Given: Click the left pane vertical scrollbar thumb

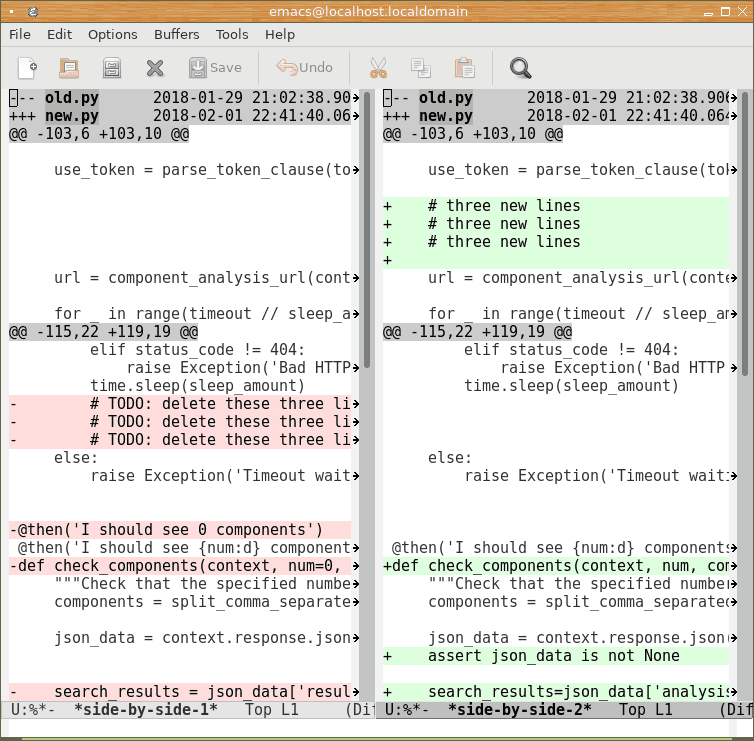Looking at the screenshot, I should click(x=367, y=230).
